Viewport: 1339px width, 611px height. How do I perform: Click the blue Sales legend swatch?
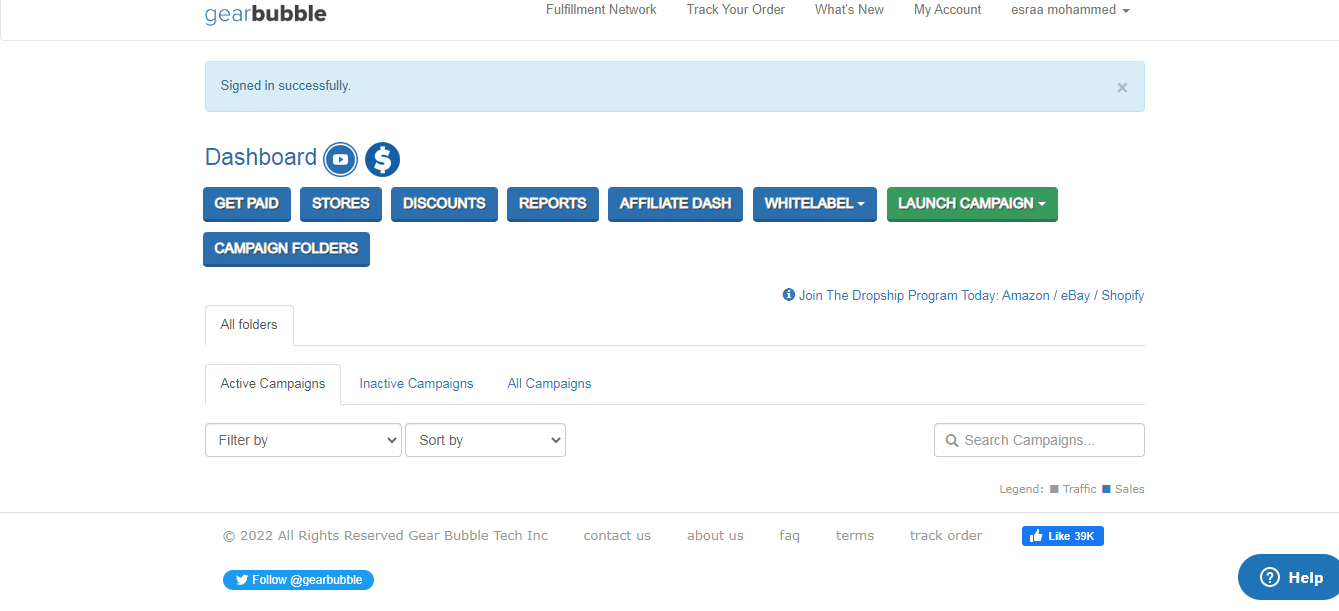pyautogui.click(x=1106, y=490)
